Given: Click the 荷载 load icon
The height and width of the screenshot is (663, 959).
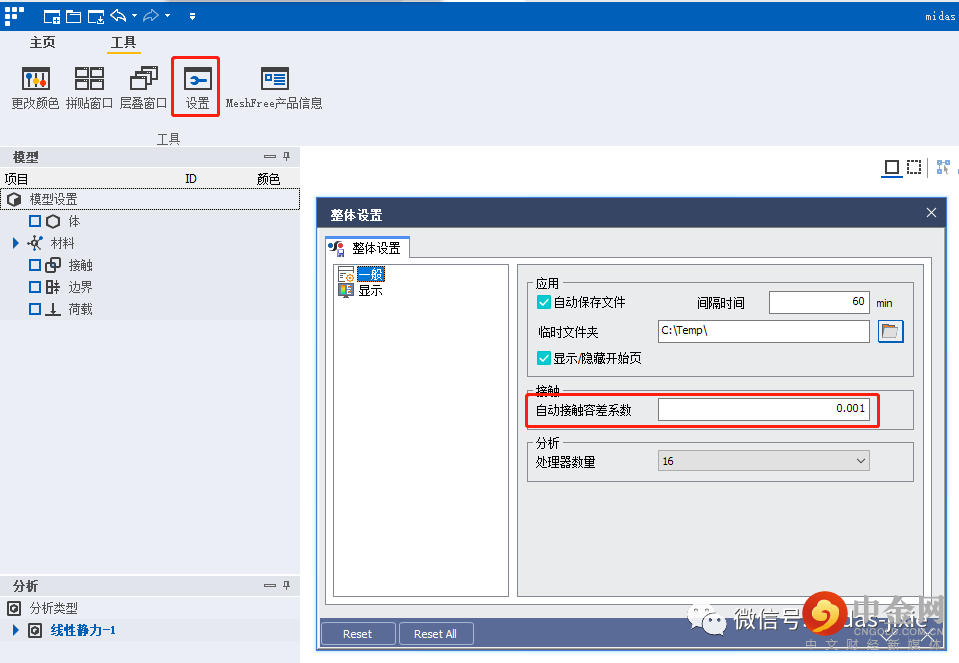Looking at the screenshot, I should (x=53, y=309).
